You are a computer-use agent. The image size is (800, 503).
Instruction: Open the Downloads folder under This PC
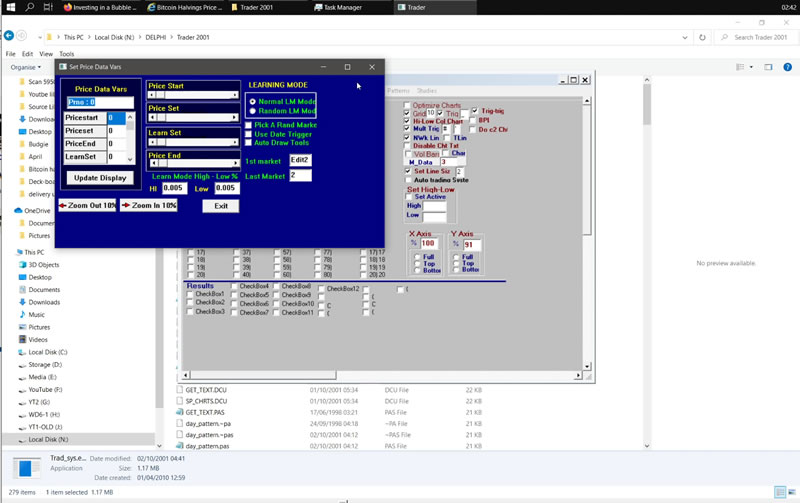43,302
